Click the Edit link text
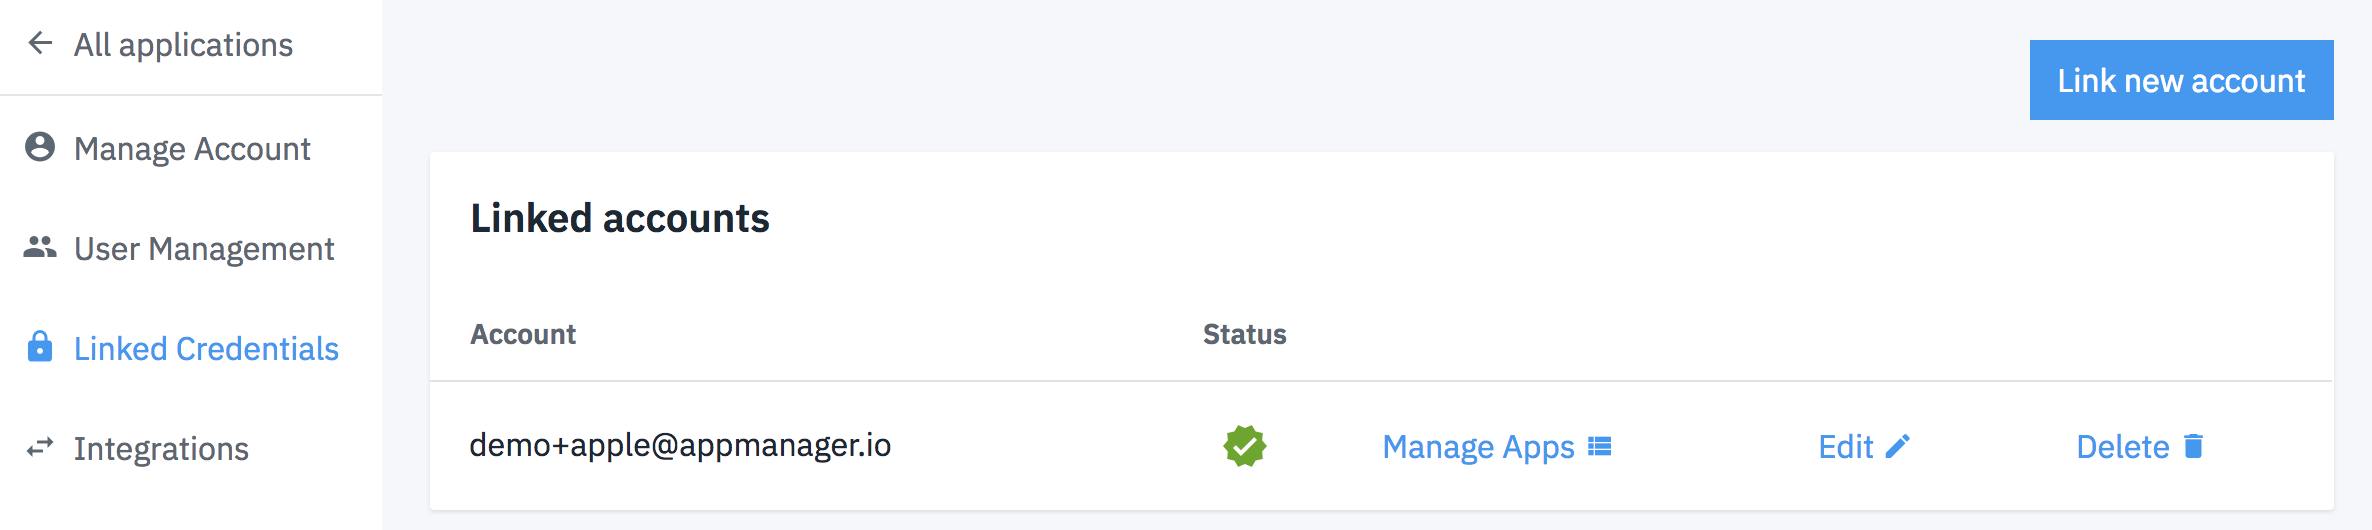 coord(1845,446)
